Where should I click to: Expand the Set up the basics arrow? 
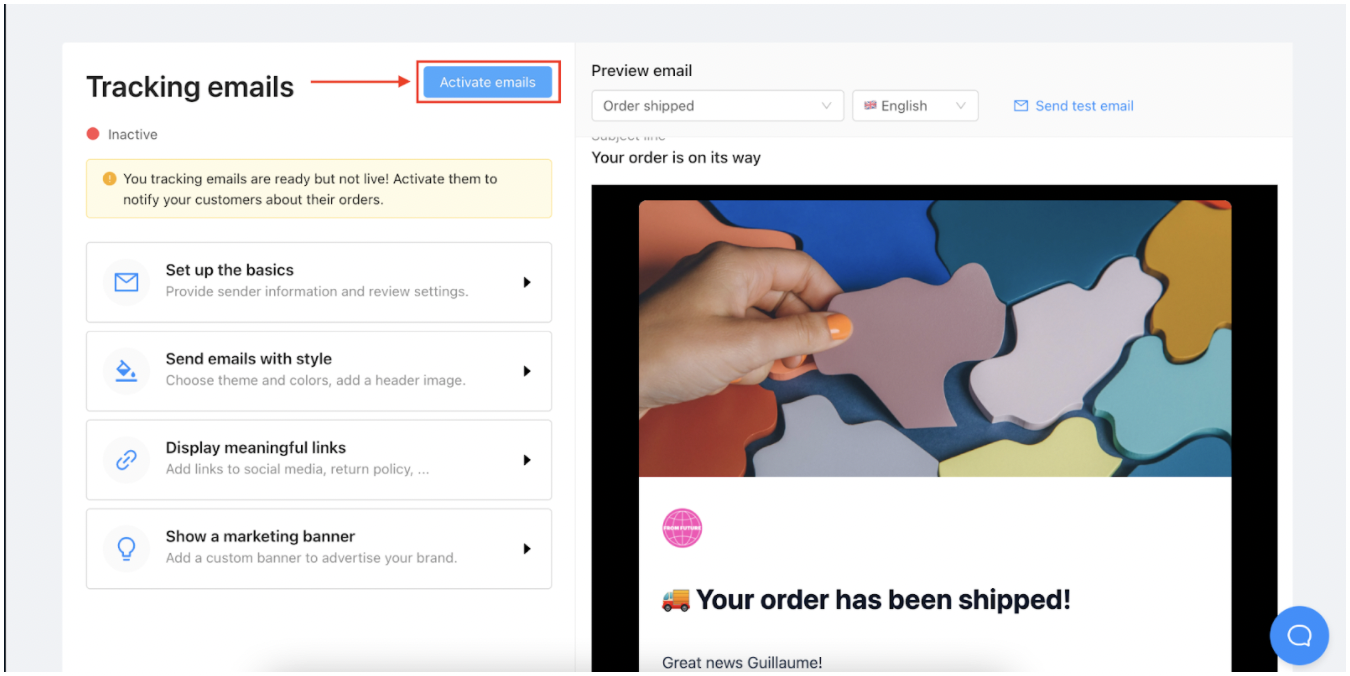[x=527, y=283]
